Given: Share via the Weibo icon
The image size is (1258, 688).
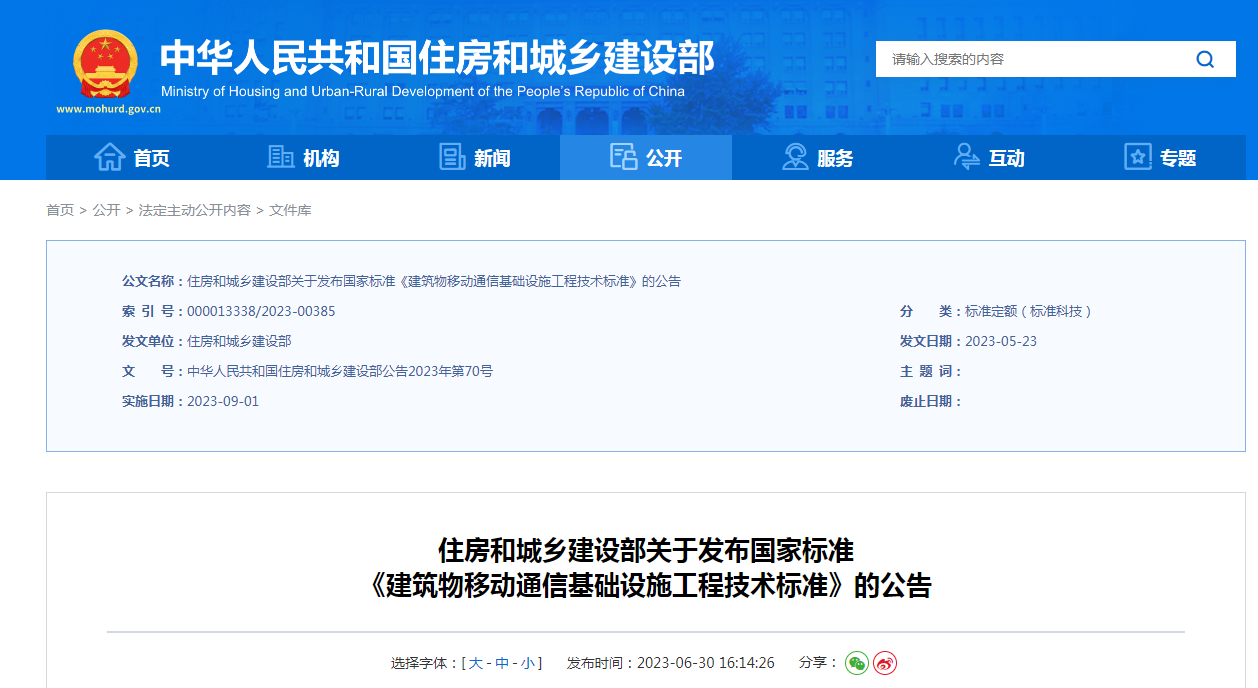Looking at the screenshot, I should pos(885,663).
